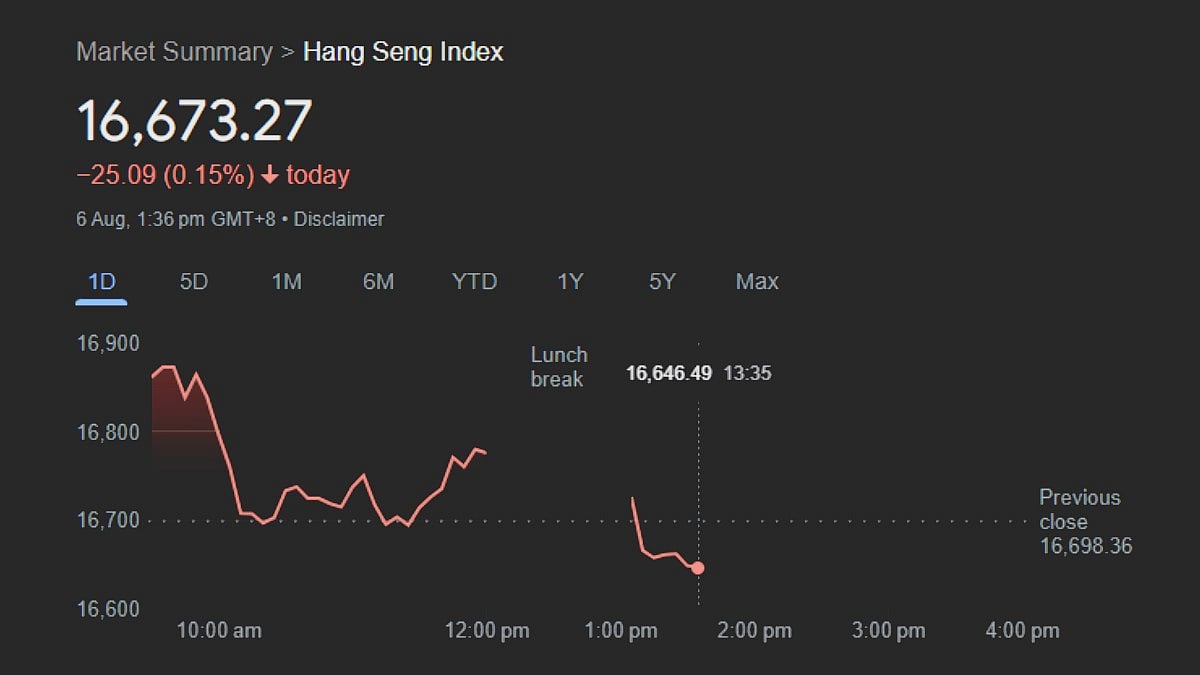Click the 16,646.49 hover price label
This screenshot has width=1200, height=675.
[x=669, y=373]
